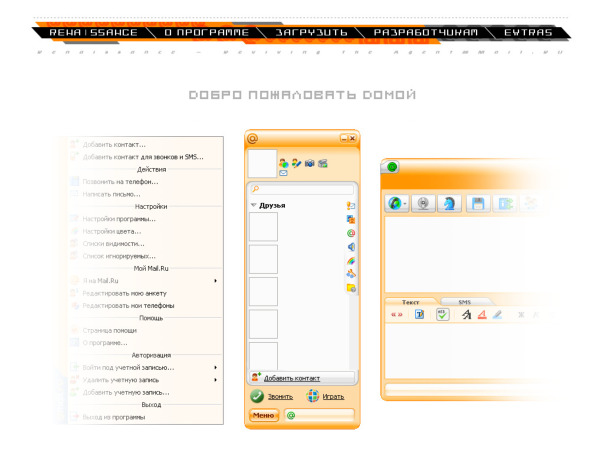
Task: Switch to the Текст tab in chat window
Action: point(411,302)
